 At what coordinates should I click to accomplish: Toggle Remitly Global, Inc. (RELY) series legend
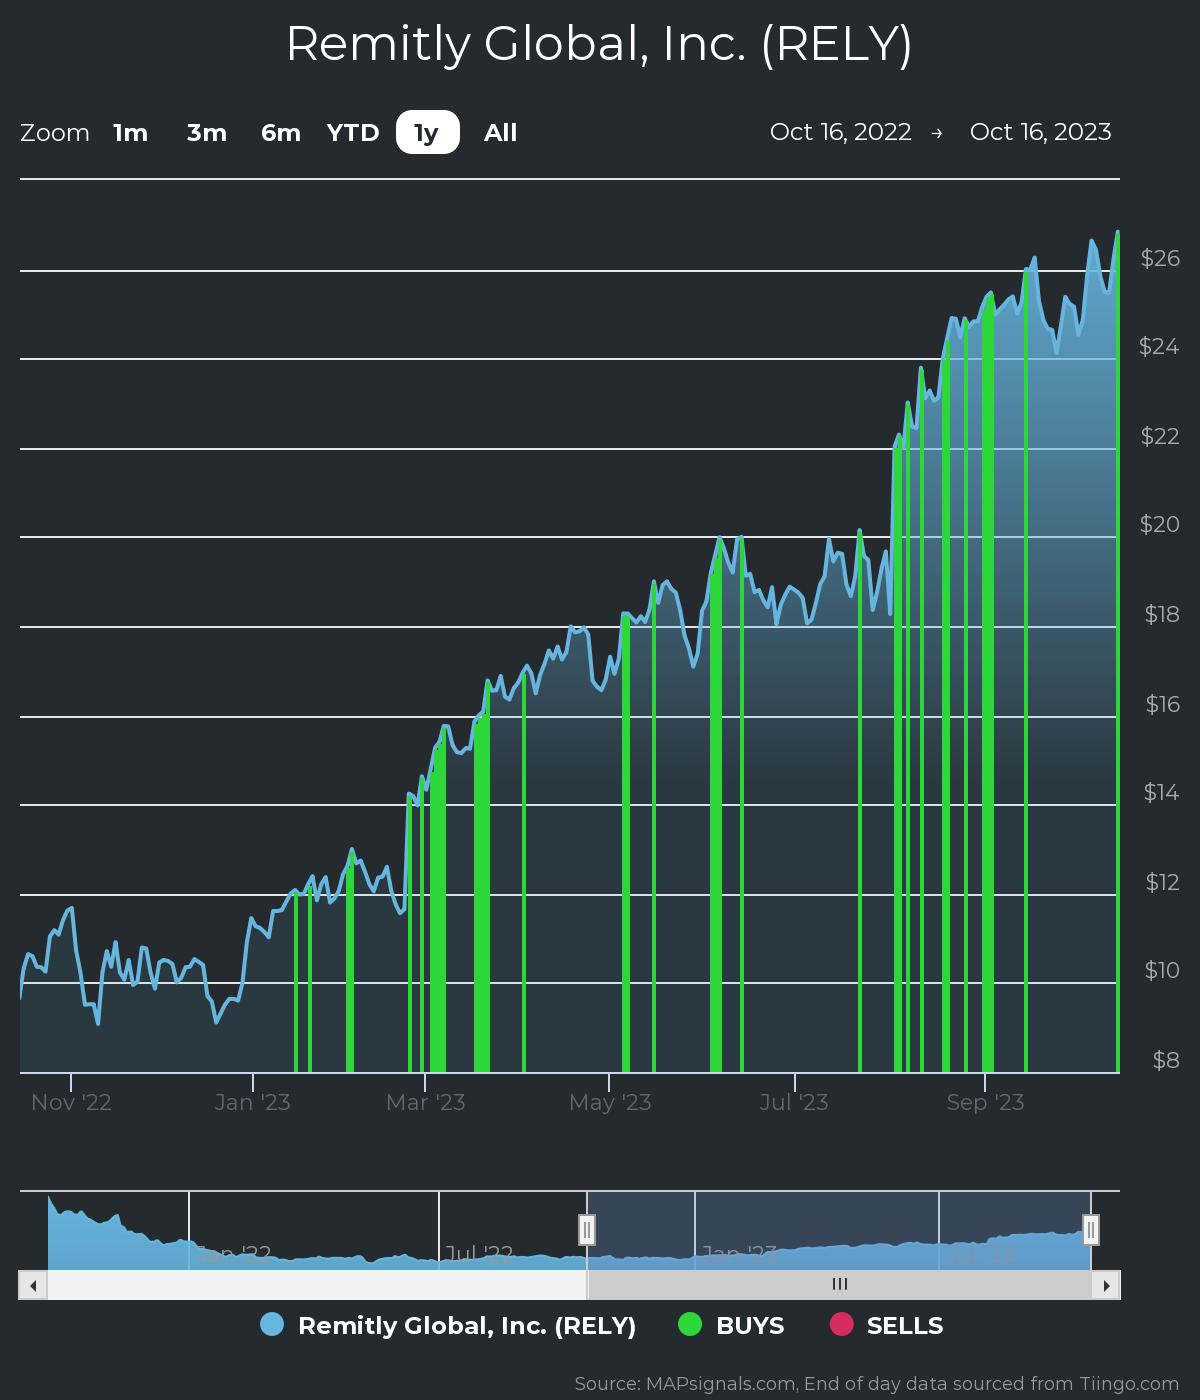coord(448,1325)
